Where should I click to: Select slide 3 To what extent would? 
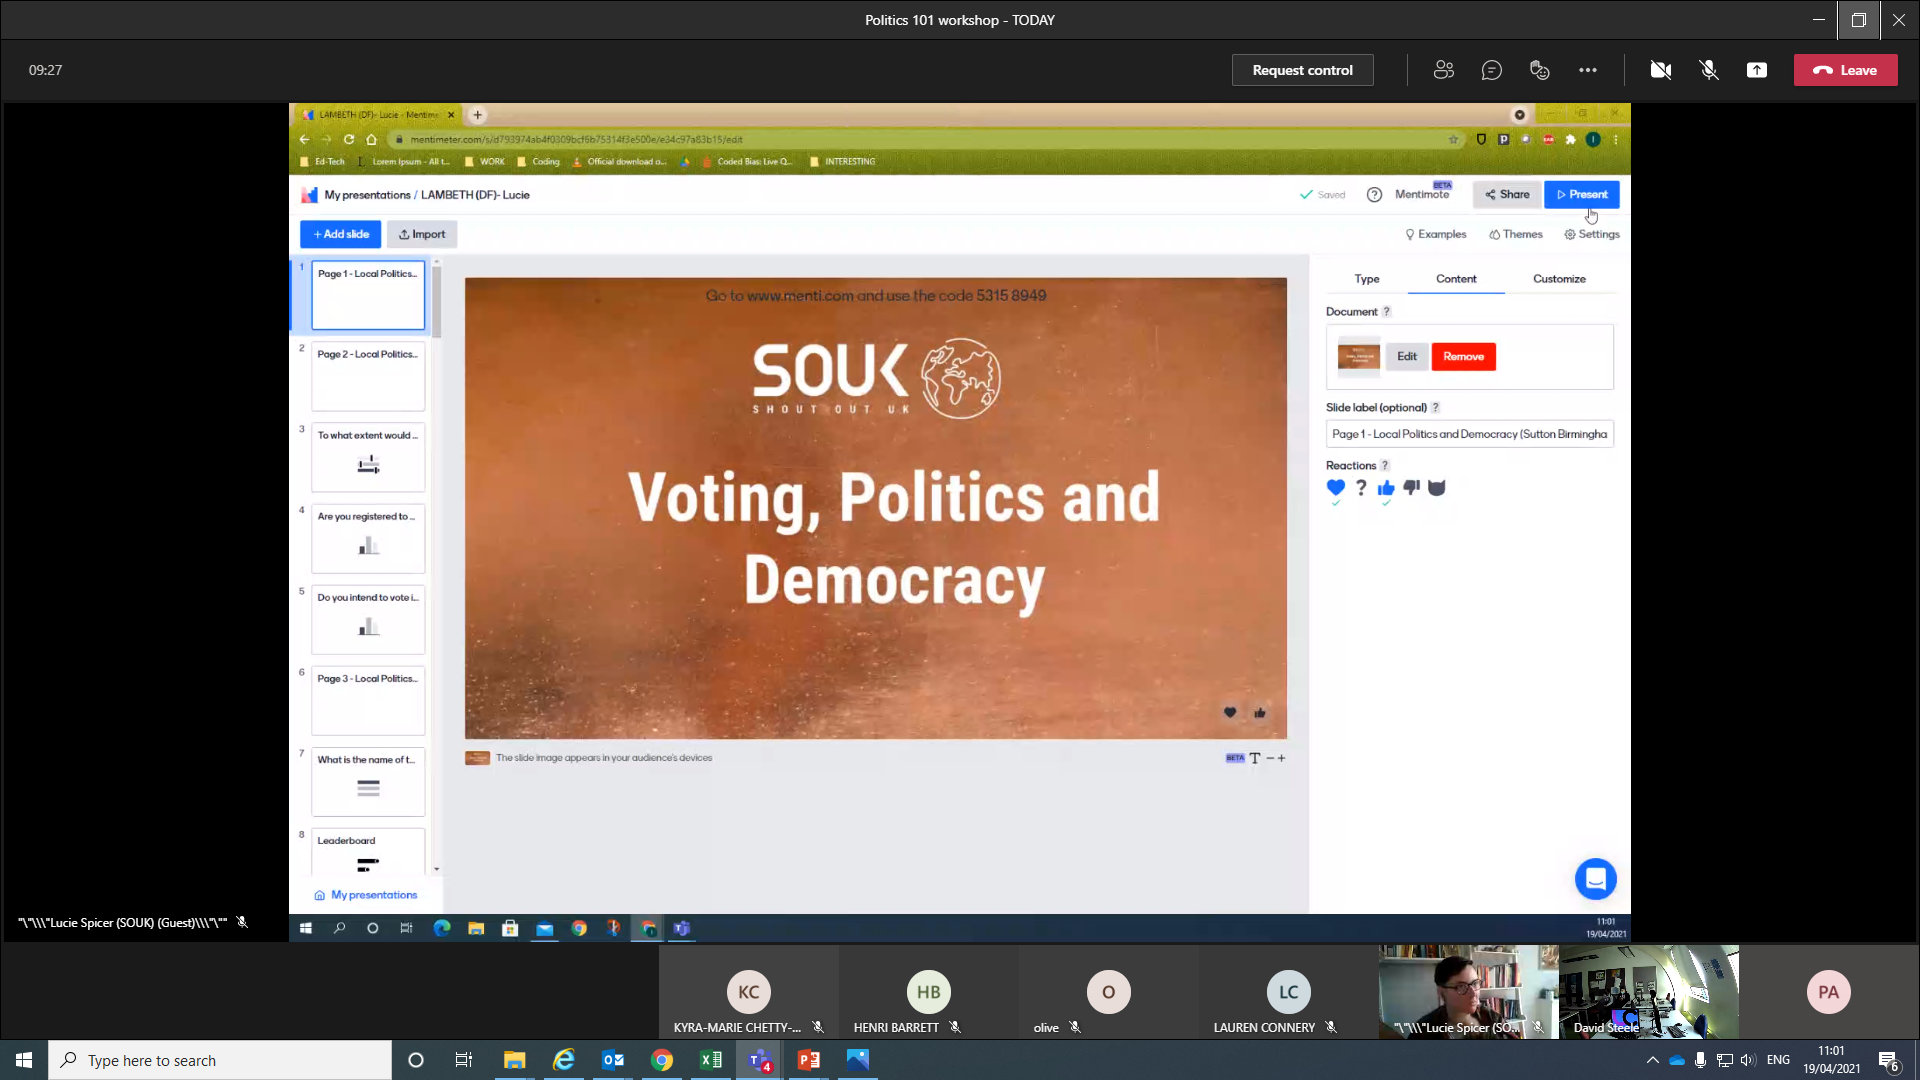[x=367, y=457]
